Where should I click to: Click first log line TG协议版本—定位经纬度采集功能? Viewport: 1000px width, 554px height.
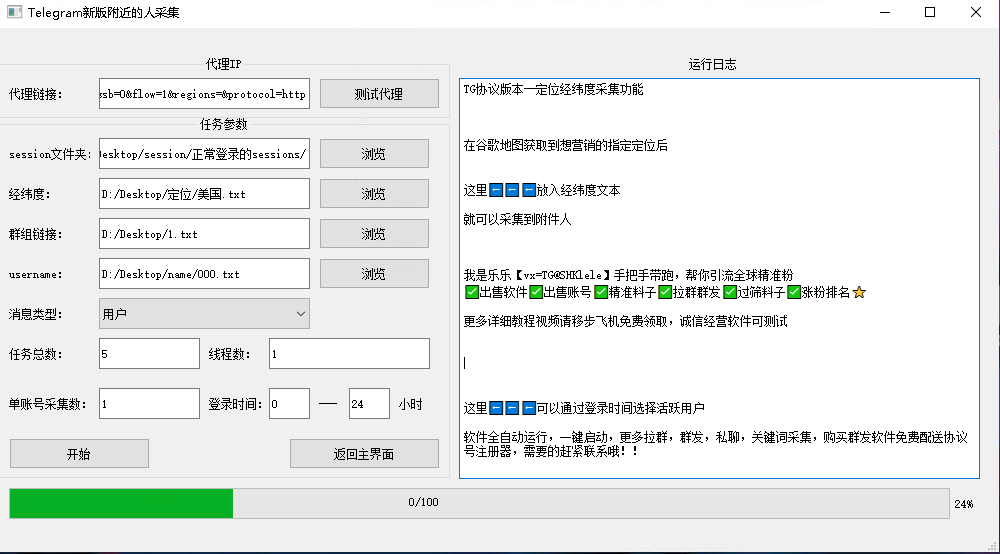pyautogui.click(x=554, y=89)
